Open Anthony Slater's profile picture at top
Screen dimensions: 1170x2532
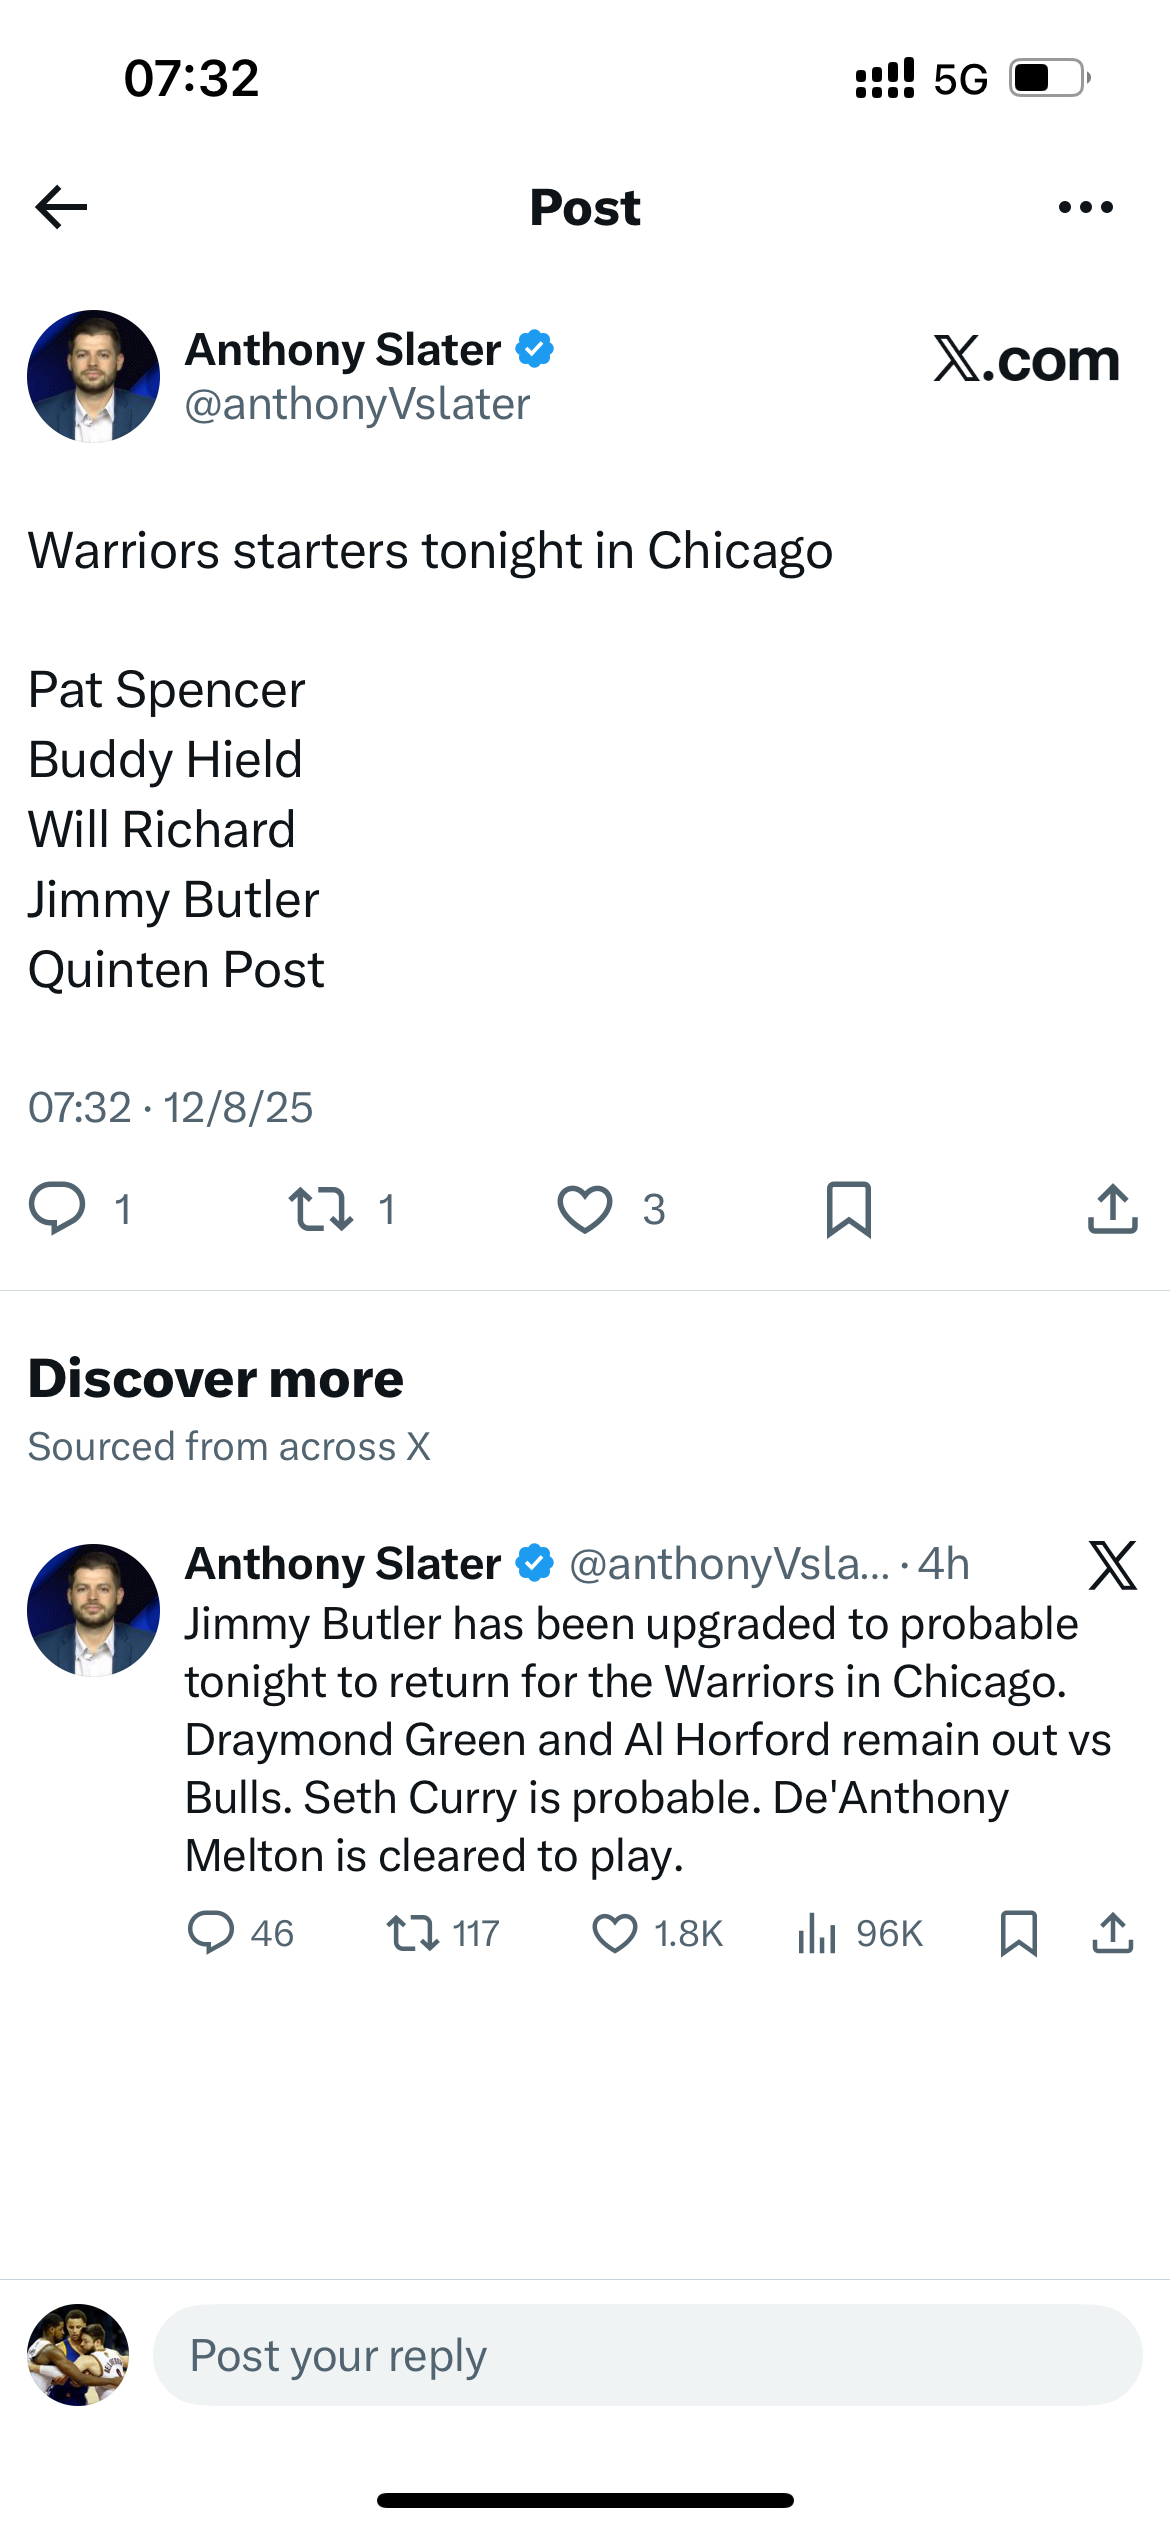coord(93,376)
